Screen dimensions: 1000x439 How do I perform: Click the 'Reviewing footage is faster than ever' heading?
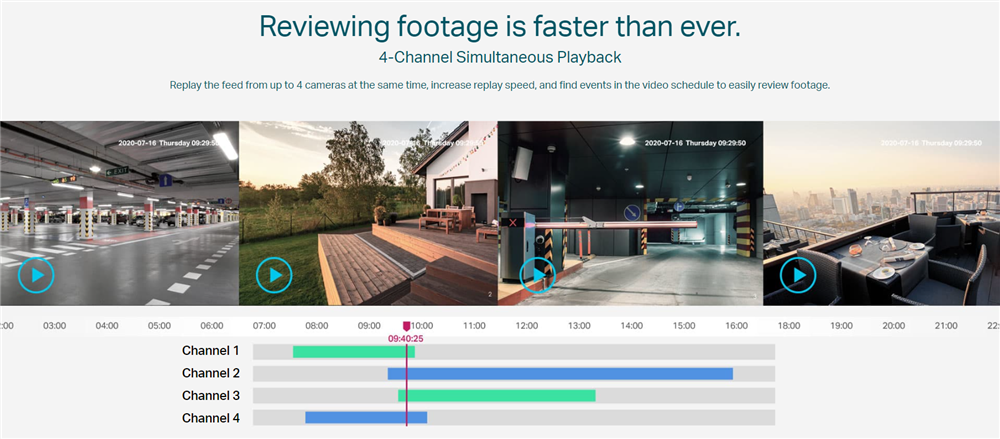500,26
